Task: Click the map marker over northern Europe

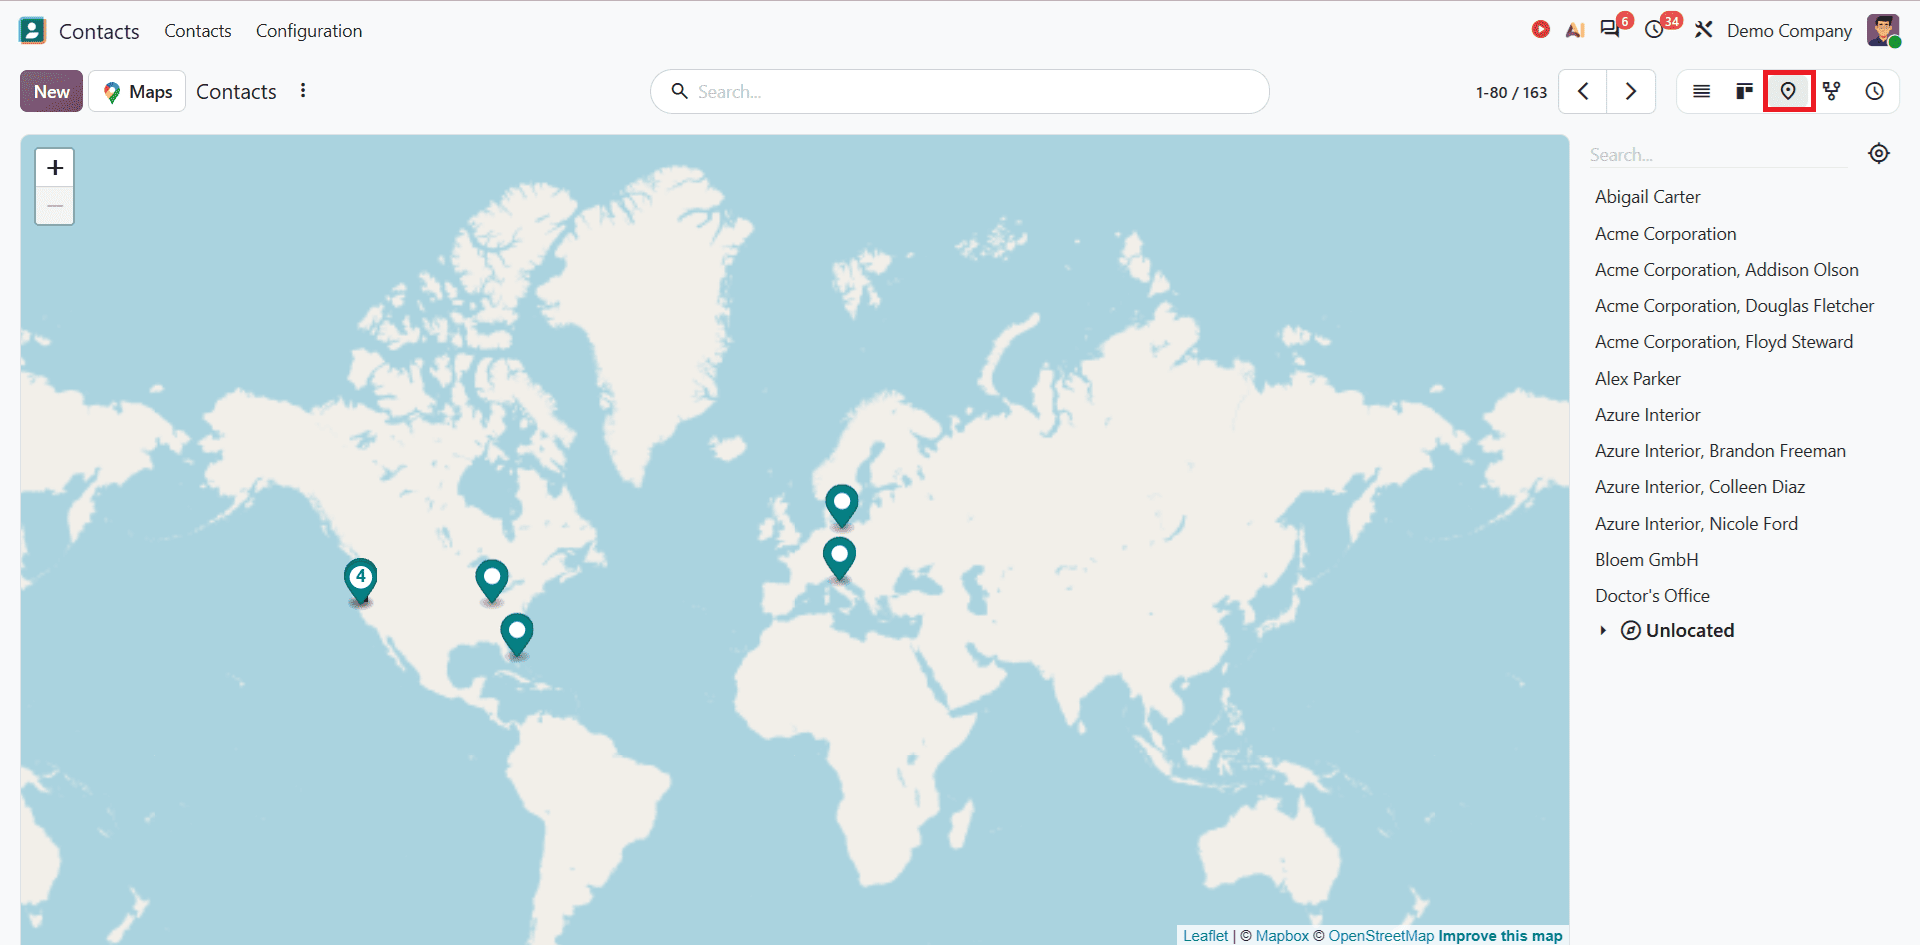Action: (842, 506)
